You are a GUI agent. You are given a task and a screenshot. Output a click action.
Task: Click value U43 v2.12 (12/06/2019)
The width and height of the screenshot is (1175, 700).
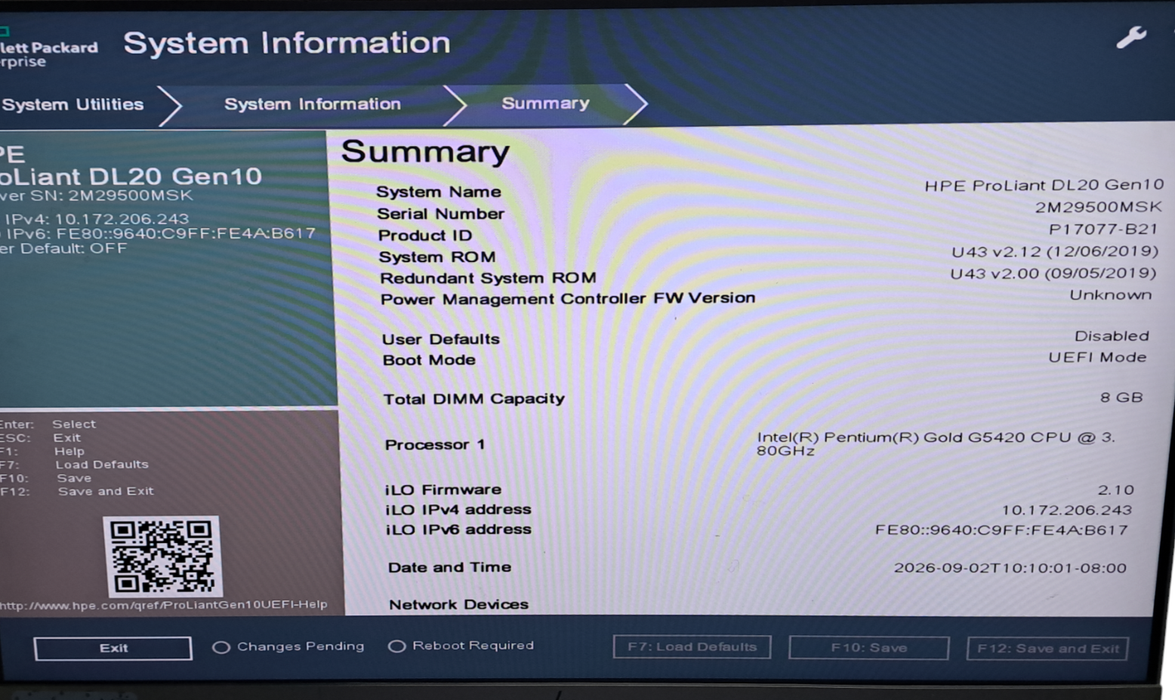click(1054, 252)
